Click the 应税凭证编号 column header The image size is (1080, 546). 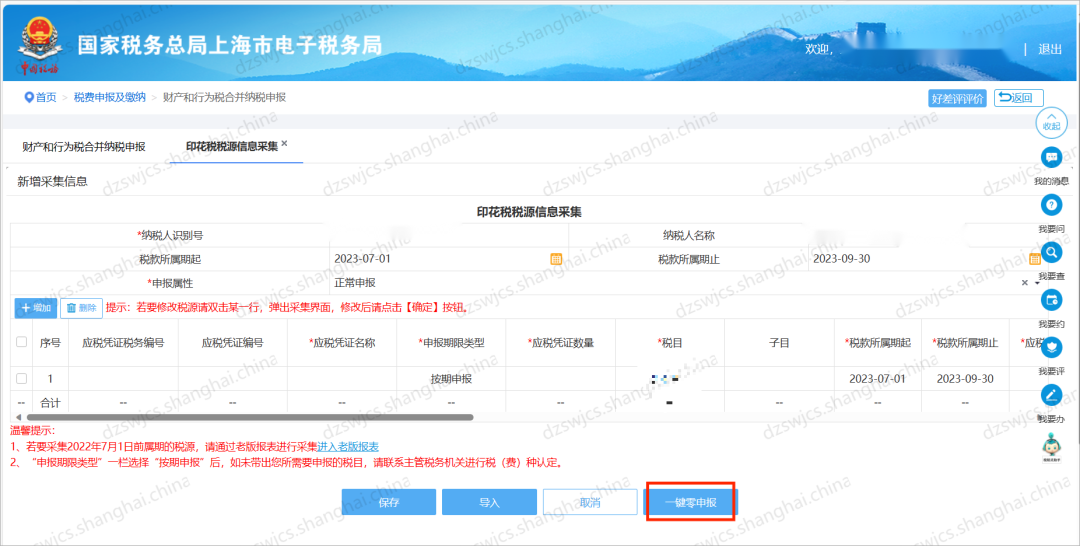[233, 342]
